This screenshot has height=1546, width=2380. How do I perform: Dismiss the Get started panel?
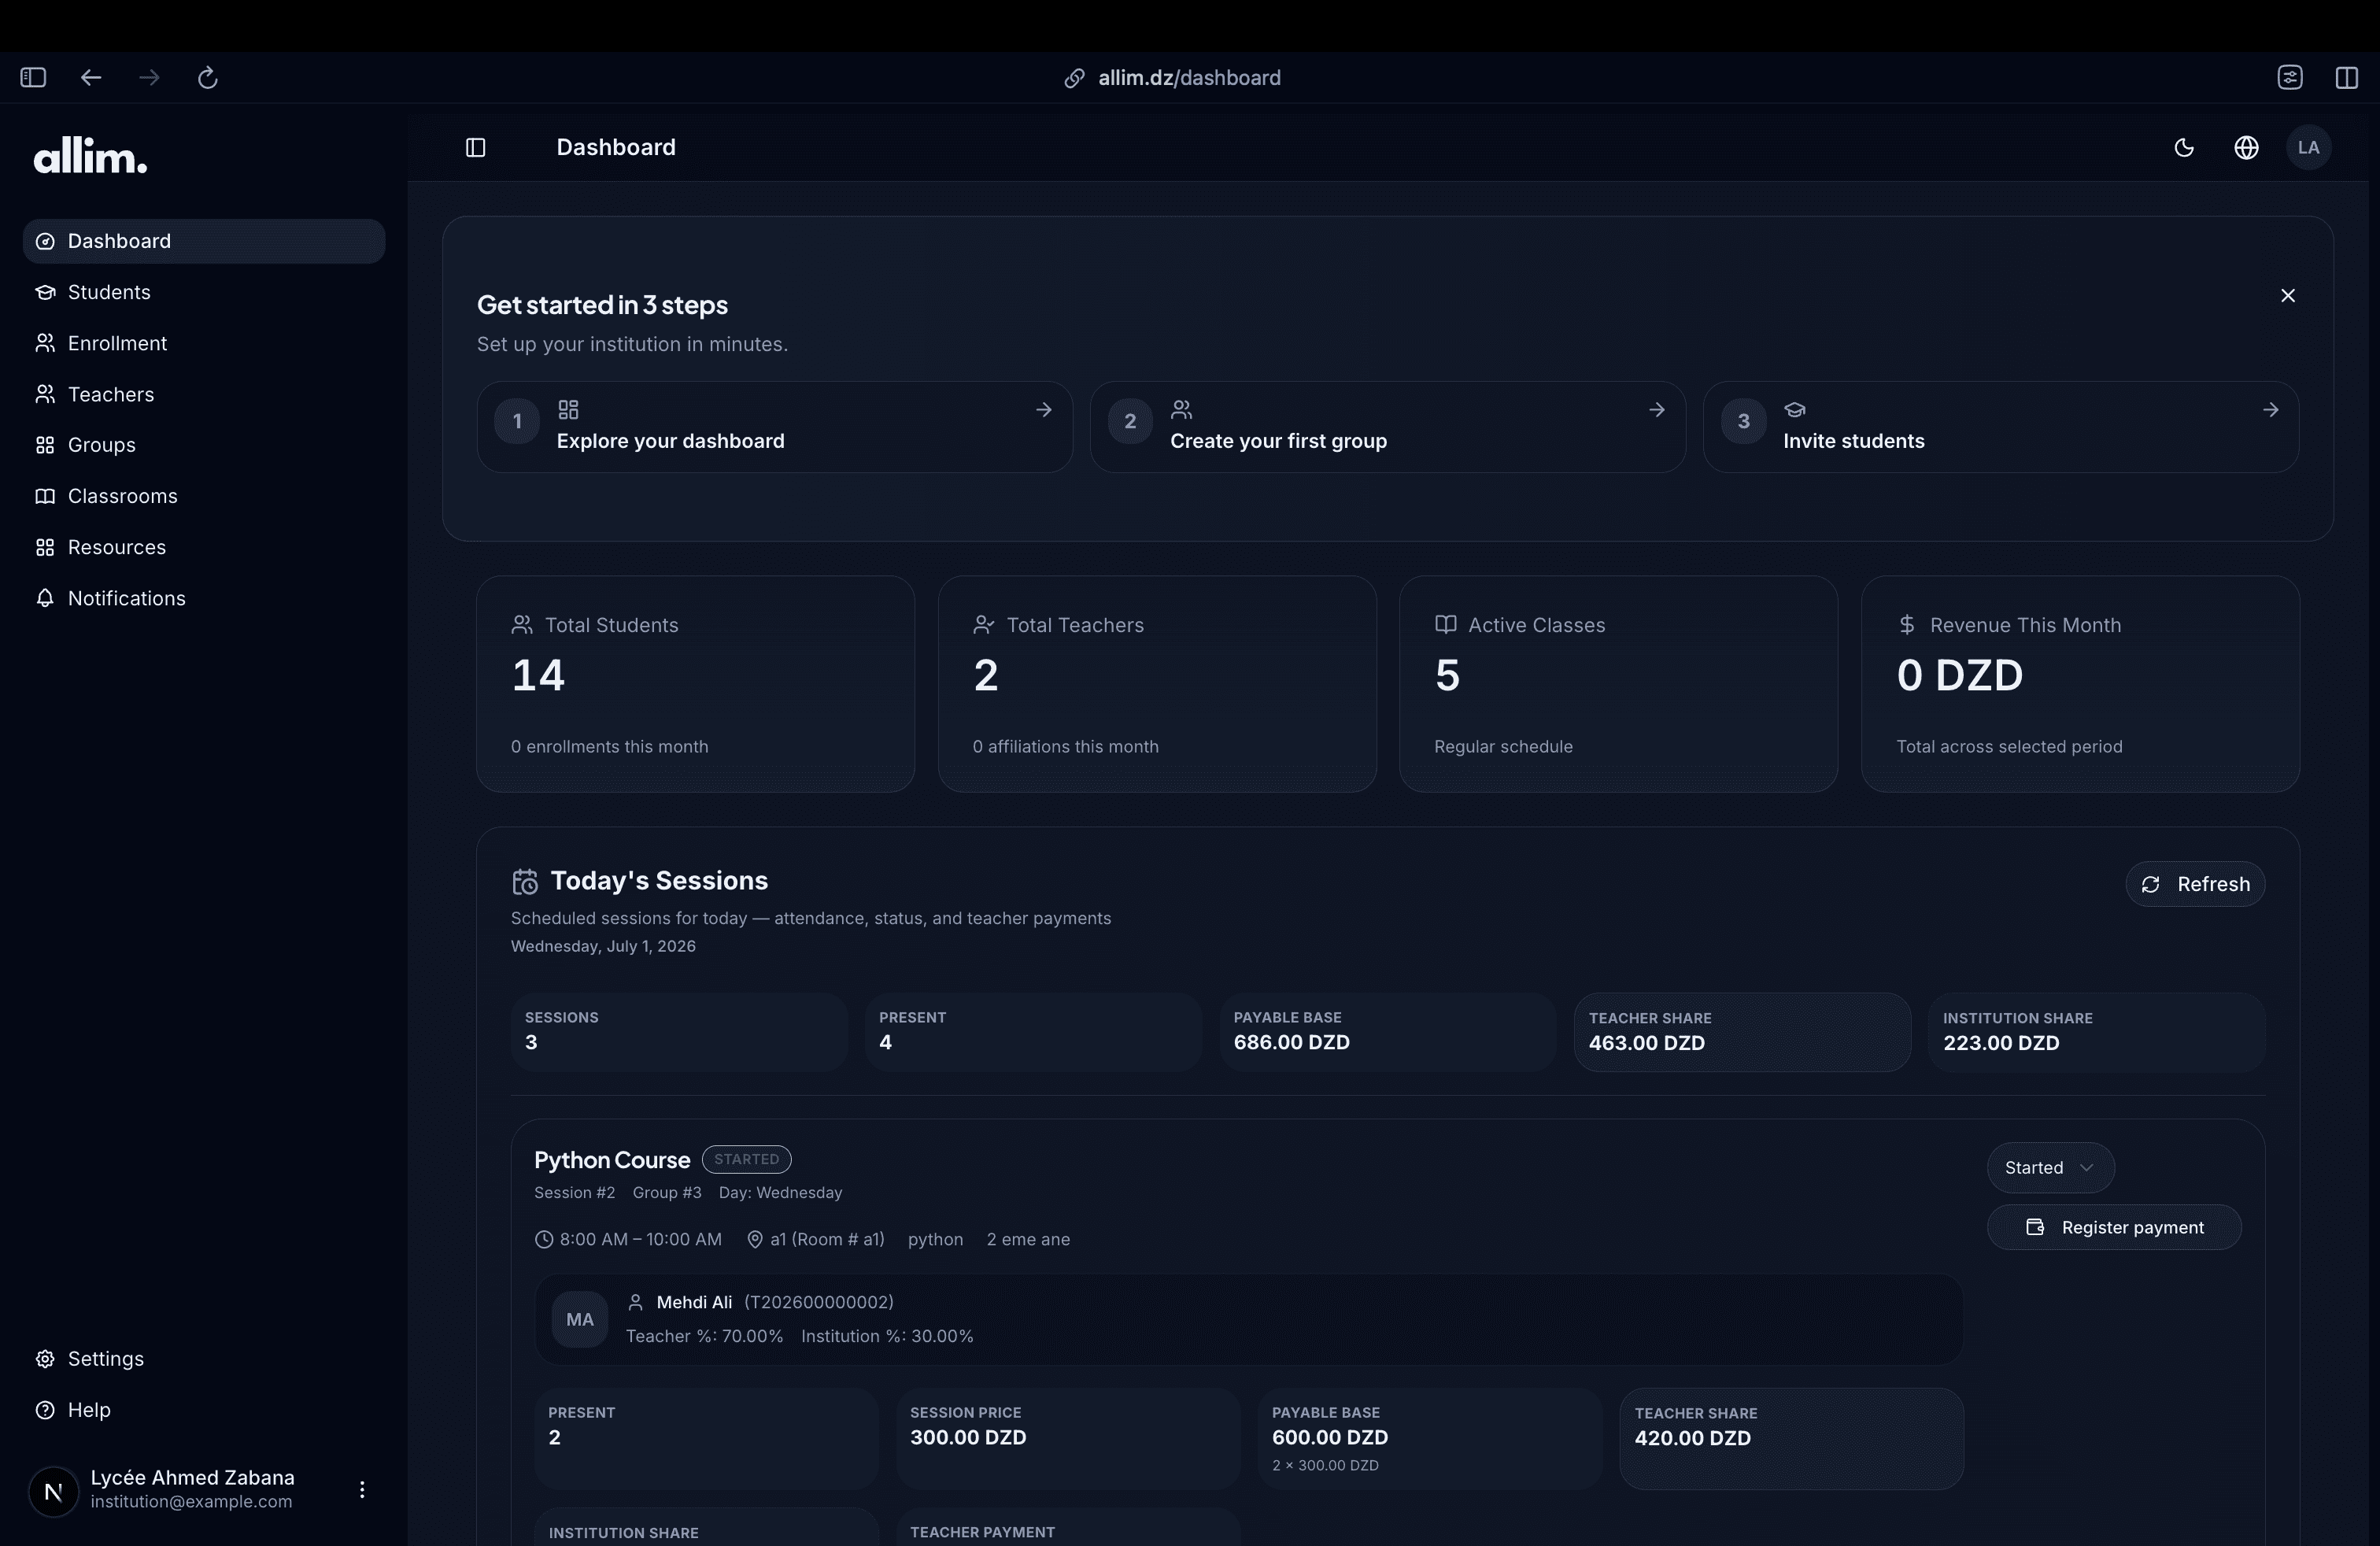(x=2287, y=295)
